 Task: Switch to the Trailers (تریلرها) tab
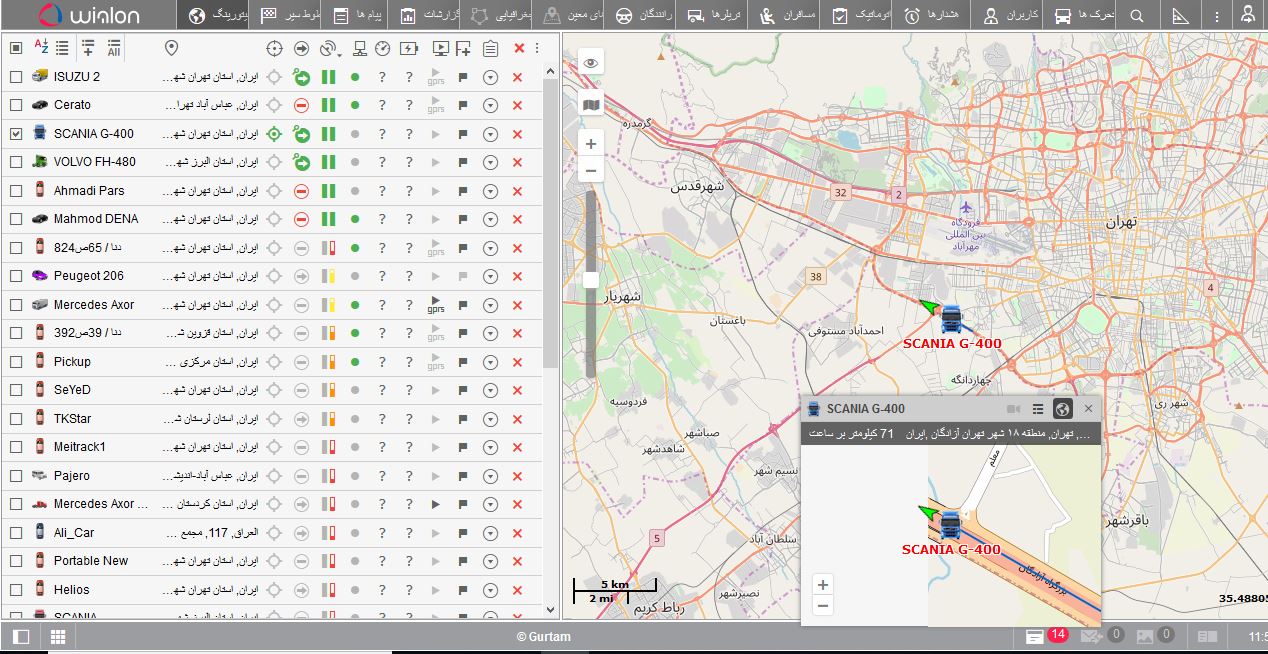713,15
